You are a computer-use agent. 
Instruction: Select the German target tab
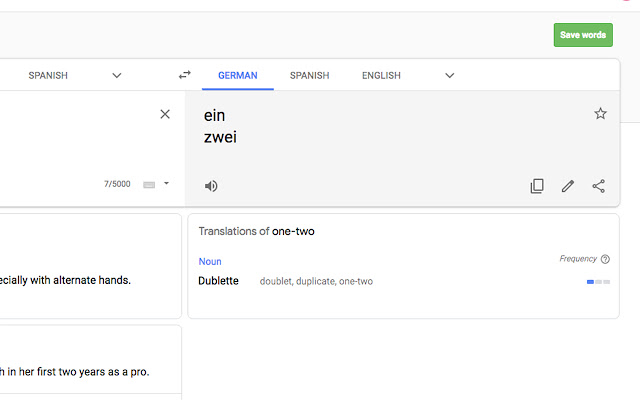[238, 75]
